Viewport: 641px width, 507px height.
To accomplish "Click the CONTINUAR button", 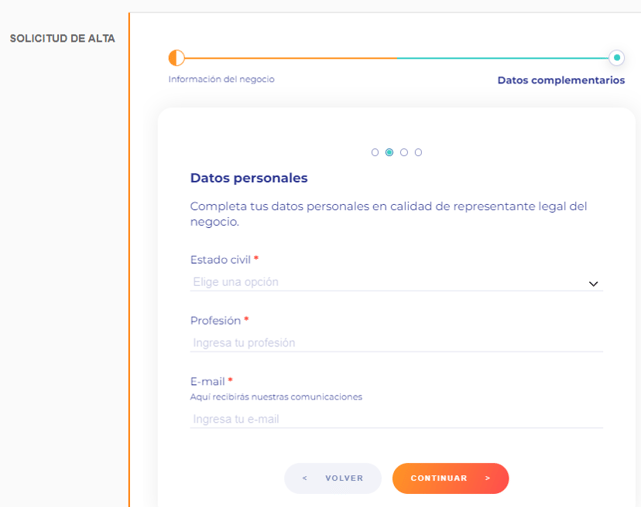I will coord(450,478).
